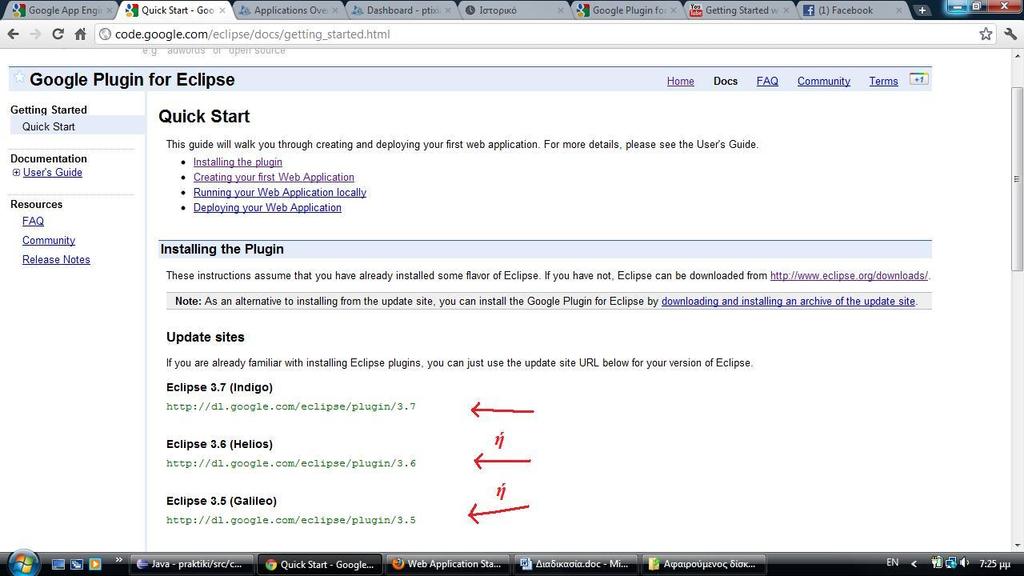
Task: Open a new tab with plus button
Action: [921, 10]
